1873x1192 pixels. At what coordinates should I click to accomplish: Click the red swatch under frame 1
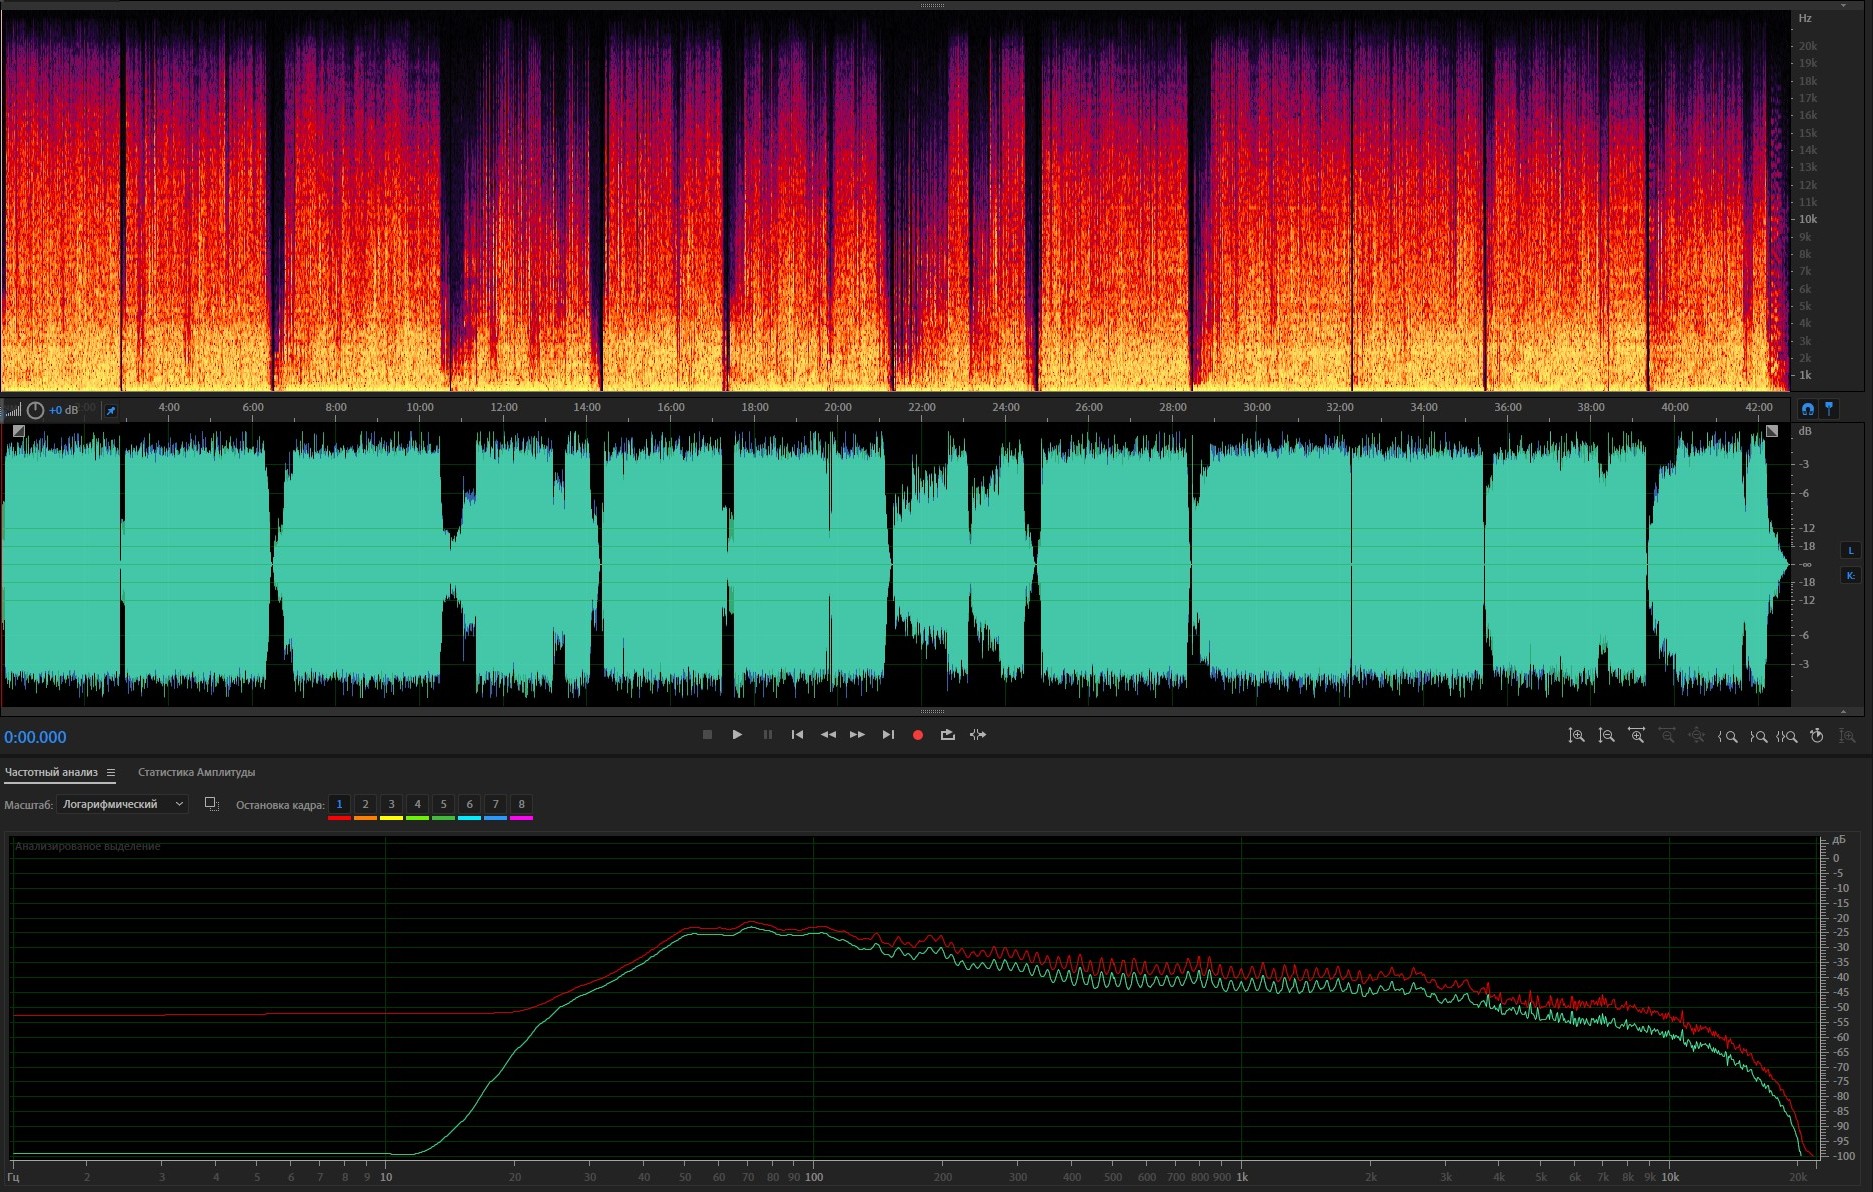point(339,818)
